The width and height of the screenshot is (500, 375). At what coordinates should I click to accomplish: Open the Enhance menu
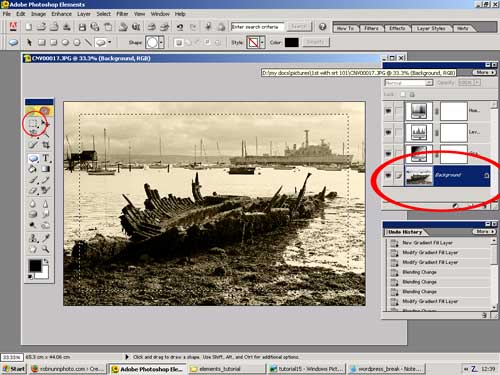(61, 14)
